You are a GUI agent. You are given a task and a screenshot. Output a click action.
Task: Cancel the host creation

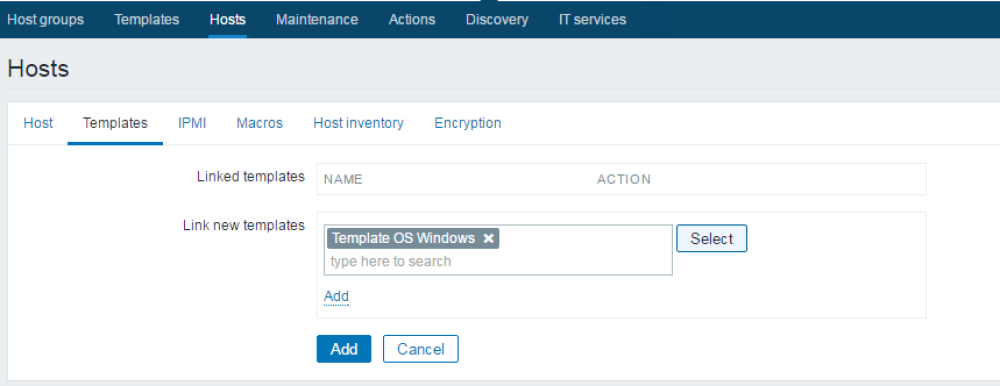coord(420,349)
